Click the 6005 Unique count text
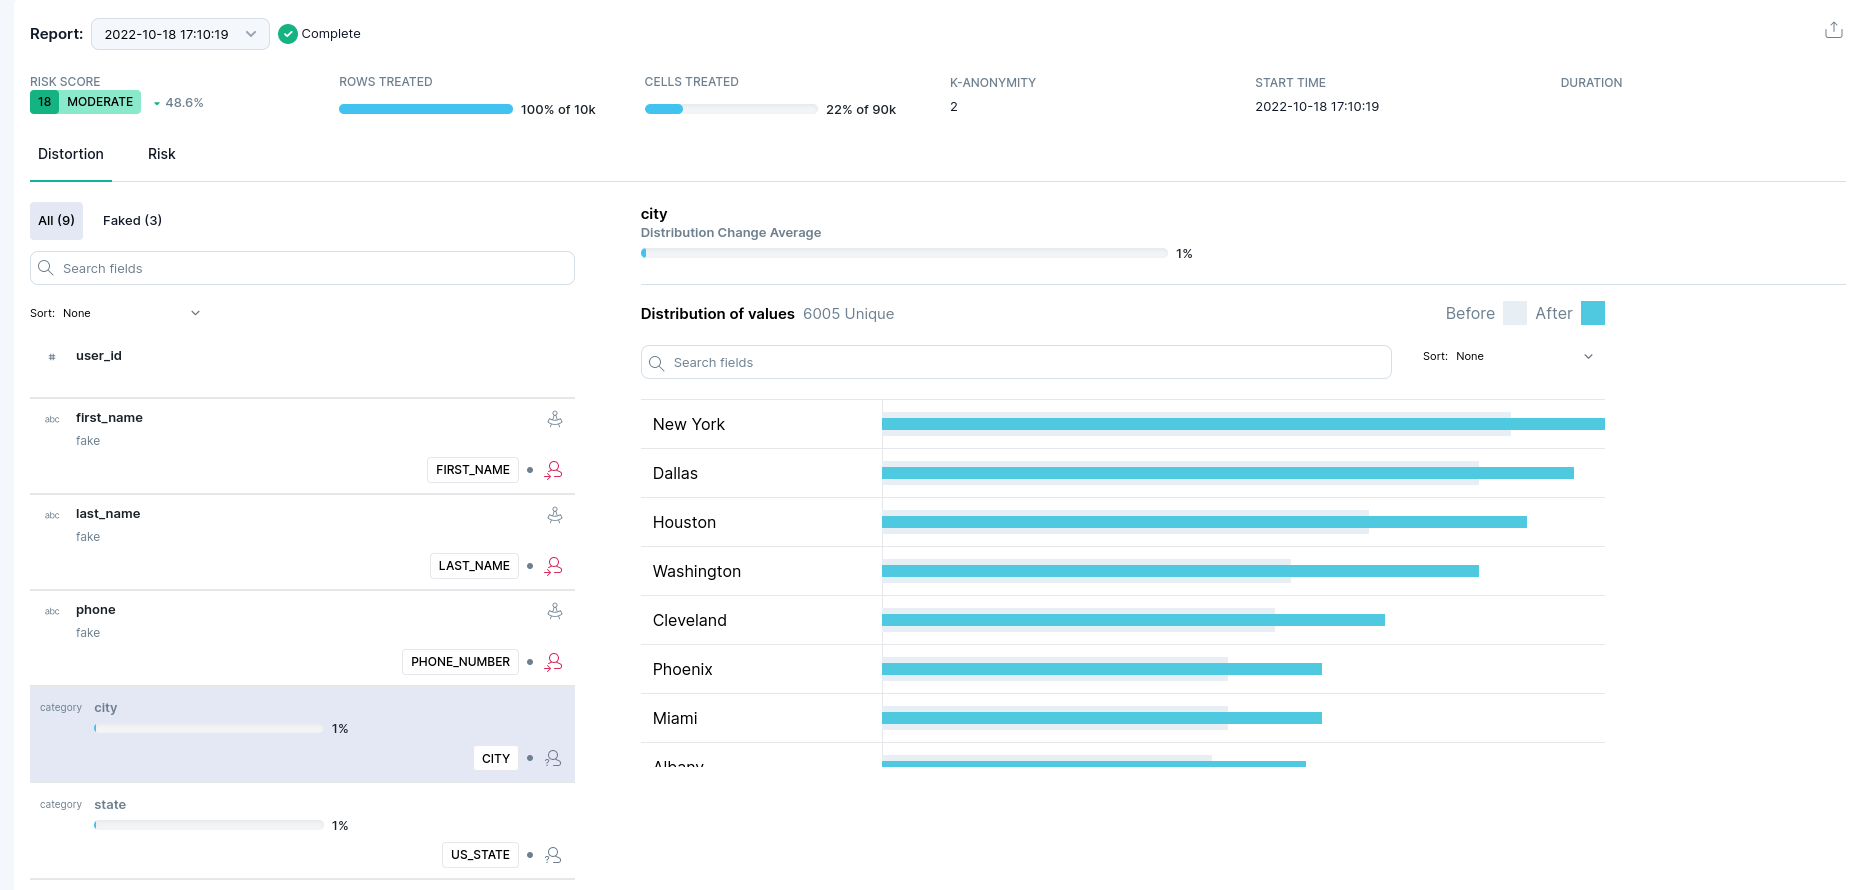The width and height of the screenshot is (1858, 890). point(848,314)
